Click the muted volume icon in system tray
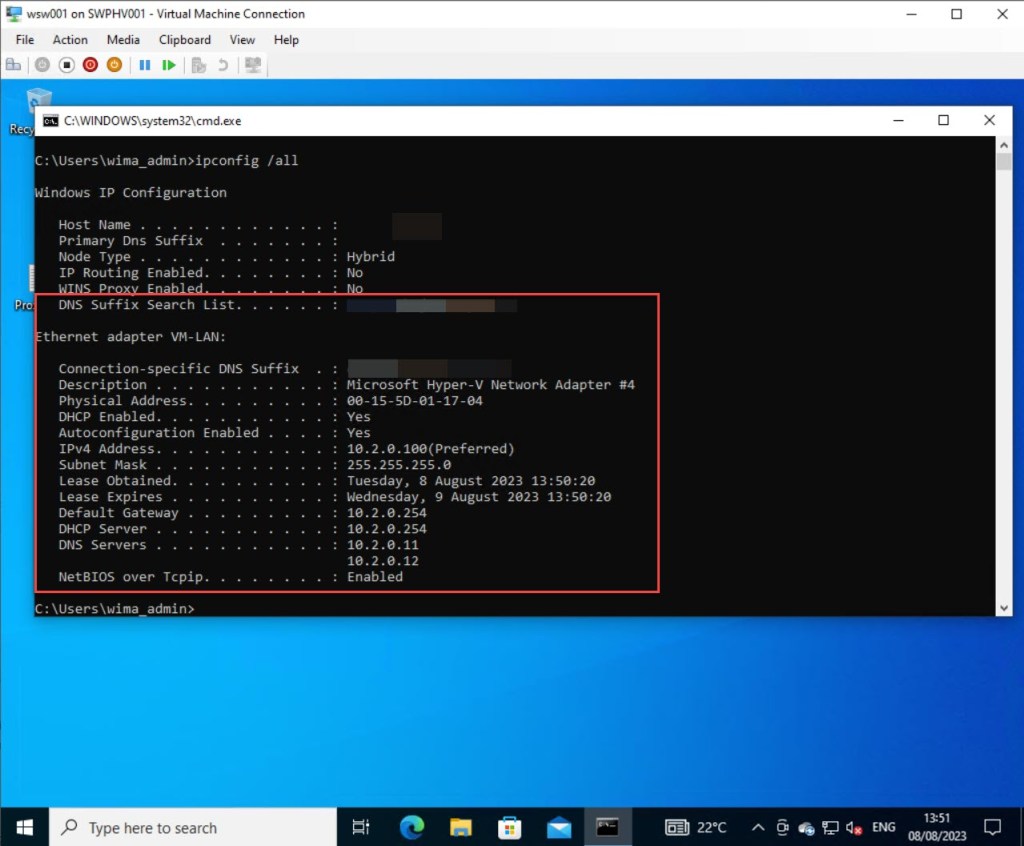Image resolution: width=1024 pixels, height=846 pixels. (x=854, y=828)
